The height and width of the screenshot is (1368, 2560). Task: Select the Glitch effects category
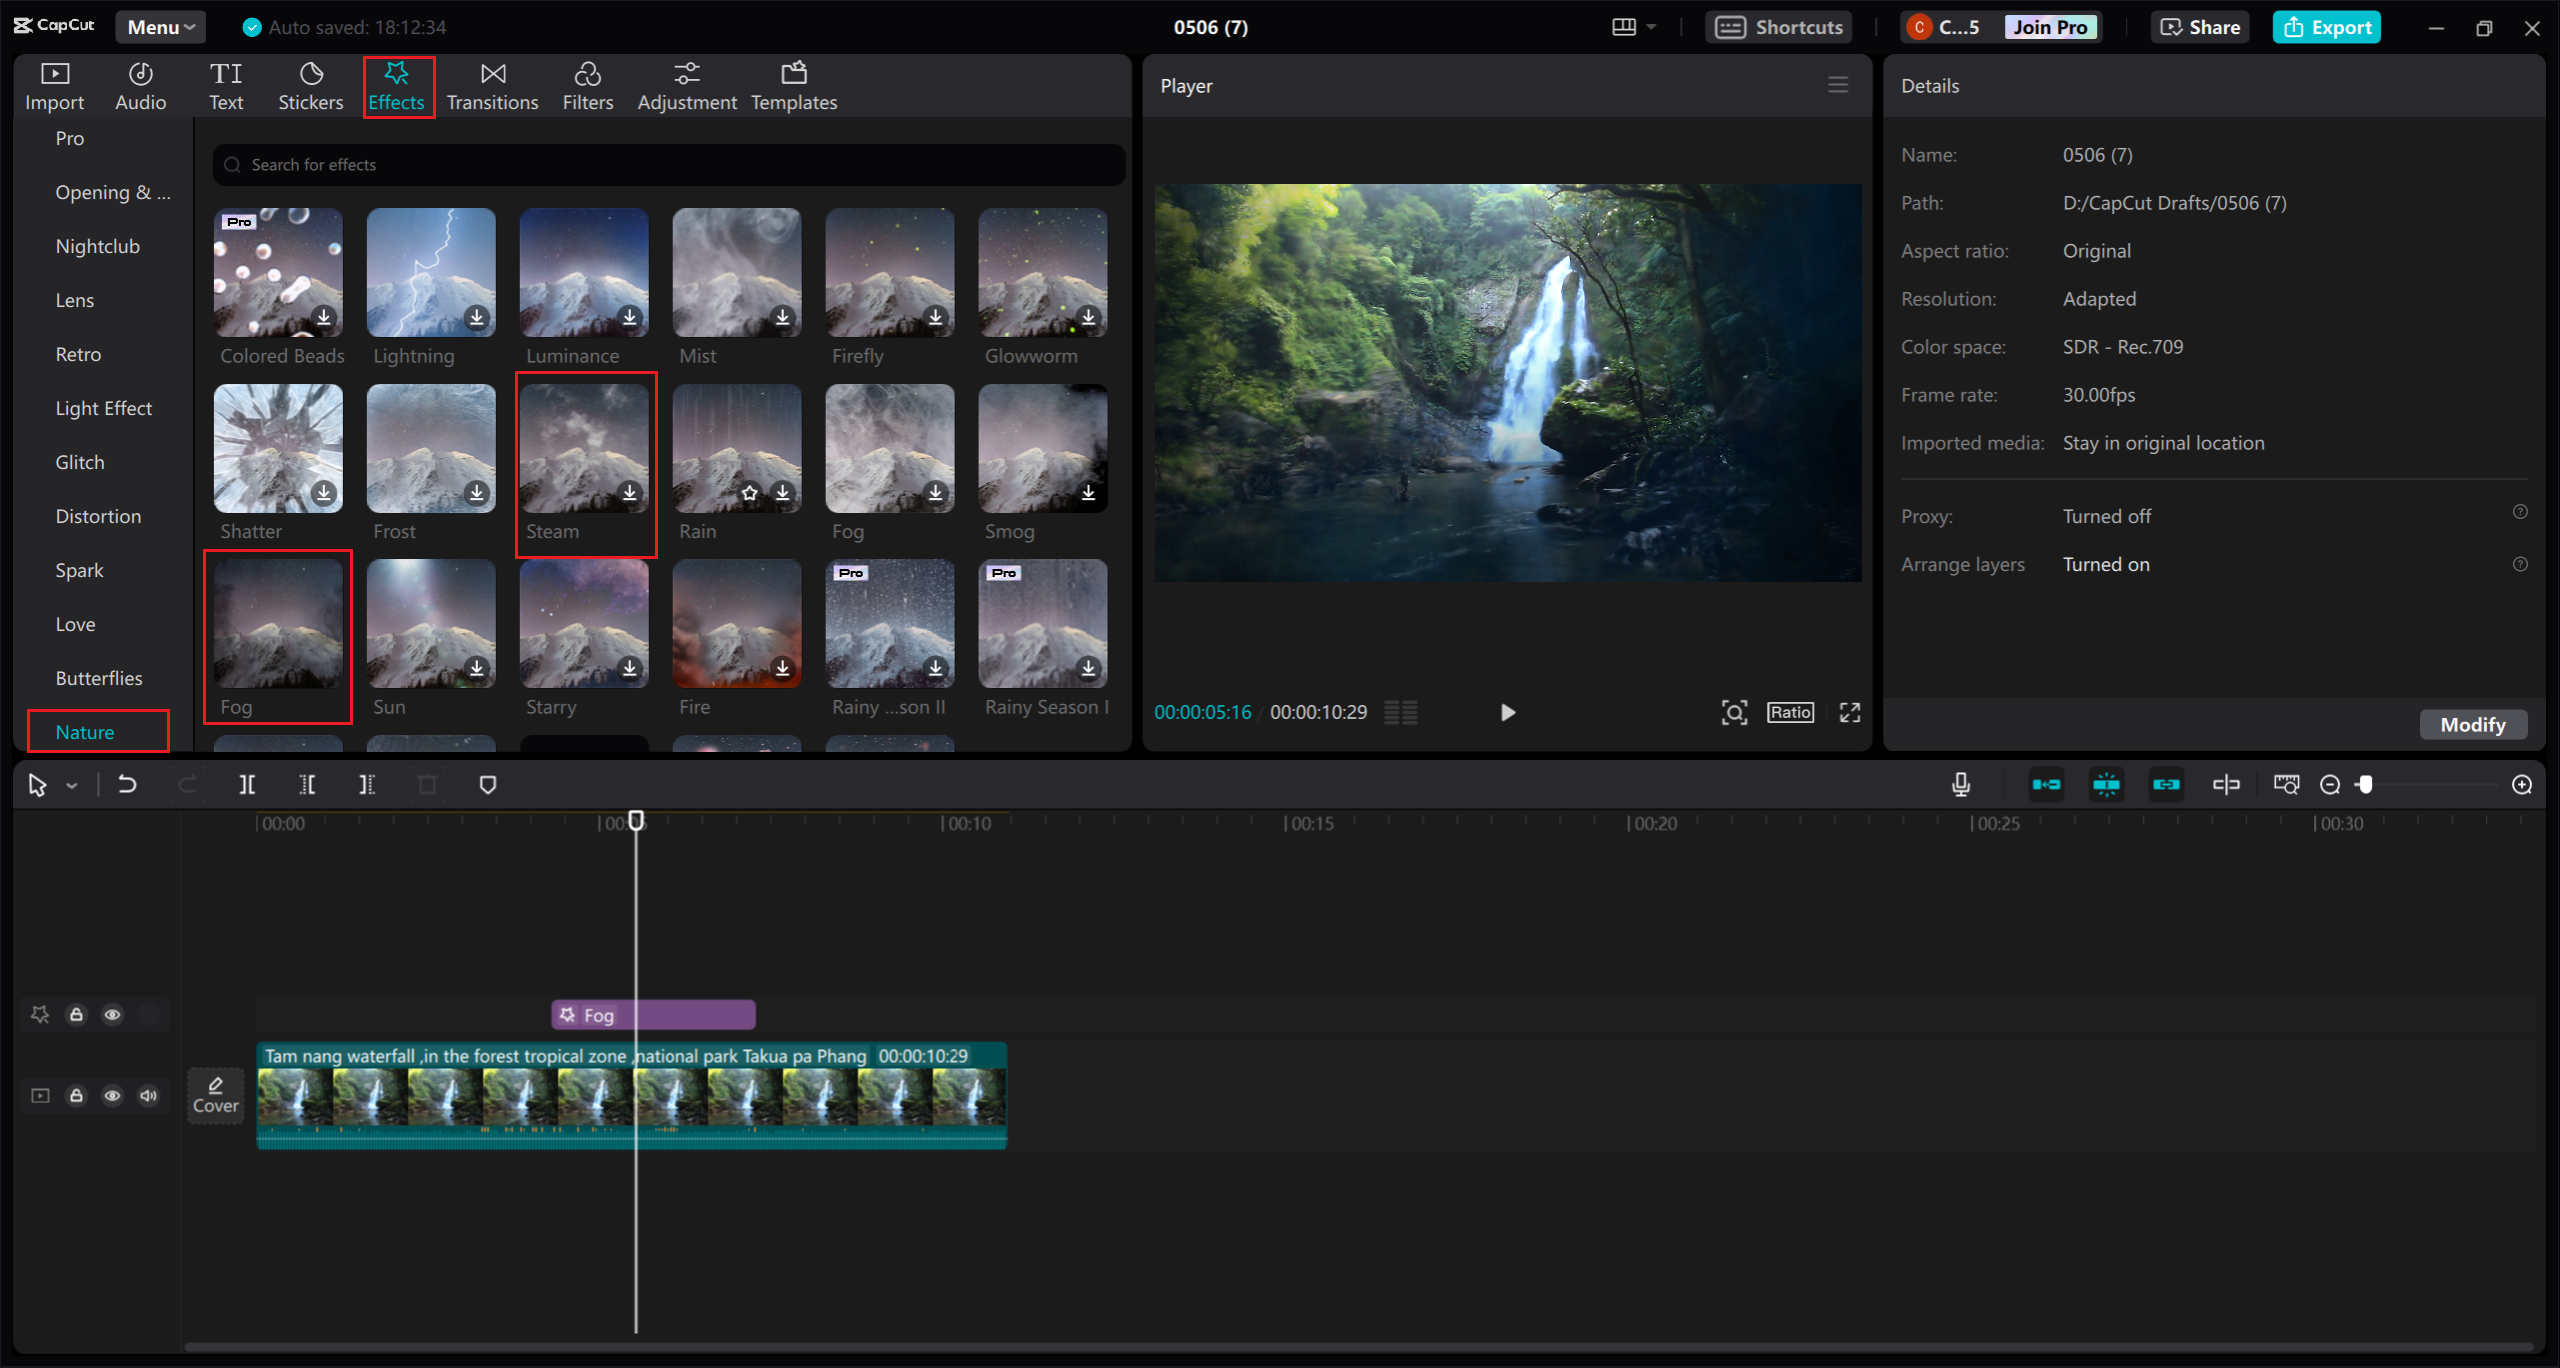tap(80, 462)
